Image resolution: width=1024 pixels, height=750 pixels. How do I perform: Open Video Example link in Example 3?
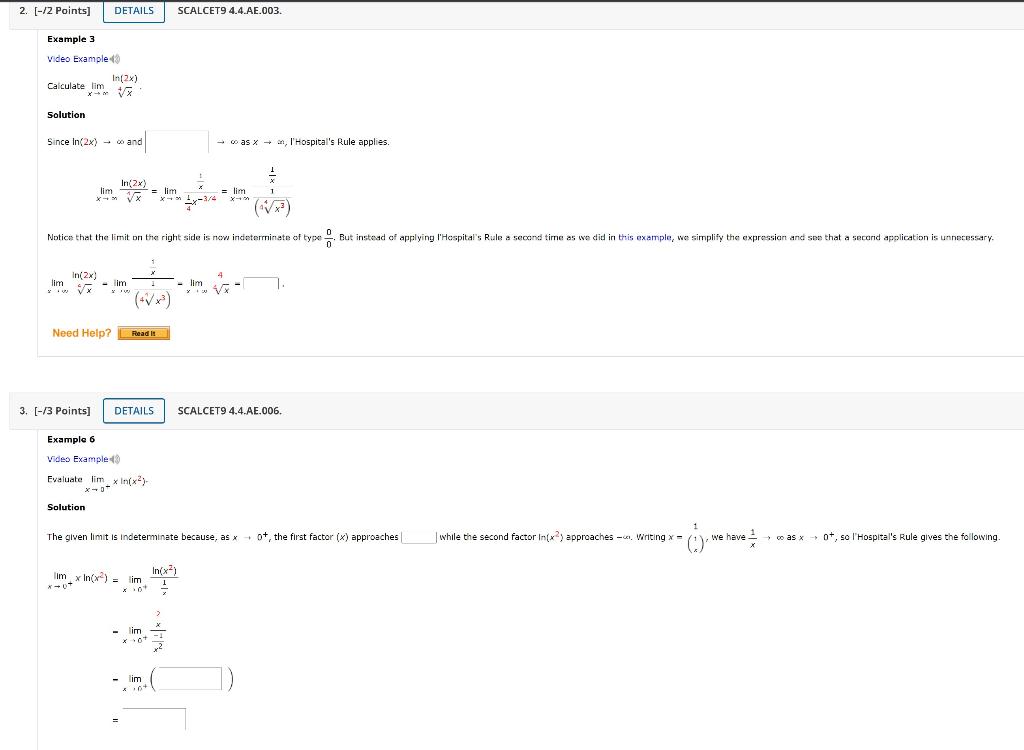point(78,59)
